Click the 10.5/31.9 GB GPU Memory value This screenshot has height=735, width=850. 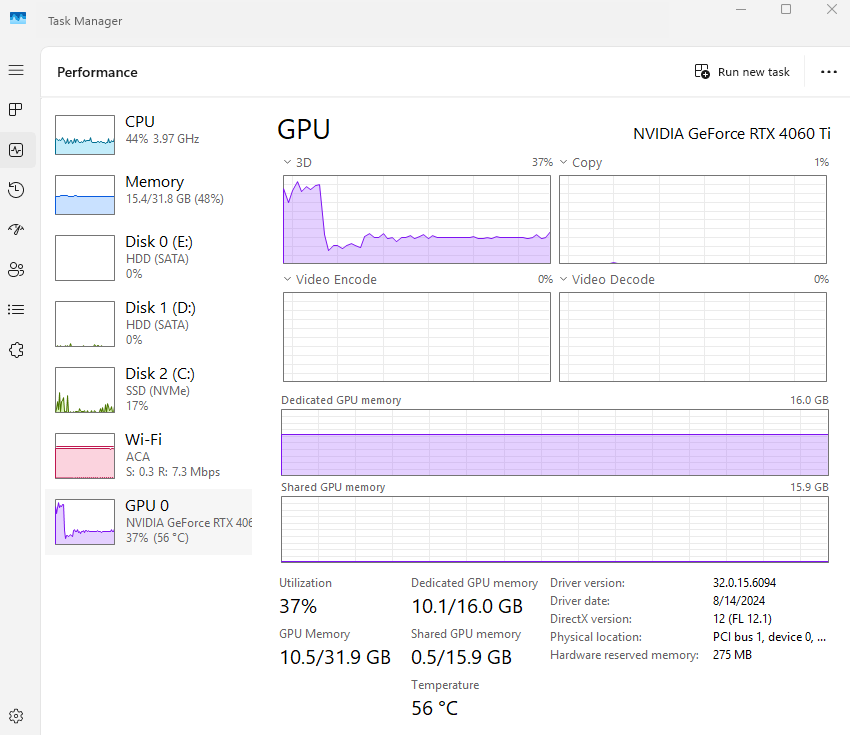pyautogui.click(x=335, y=657)
